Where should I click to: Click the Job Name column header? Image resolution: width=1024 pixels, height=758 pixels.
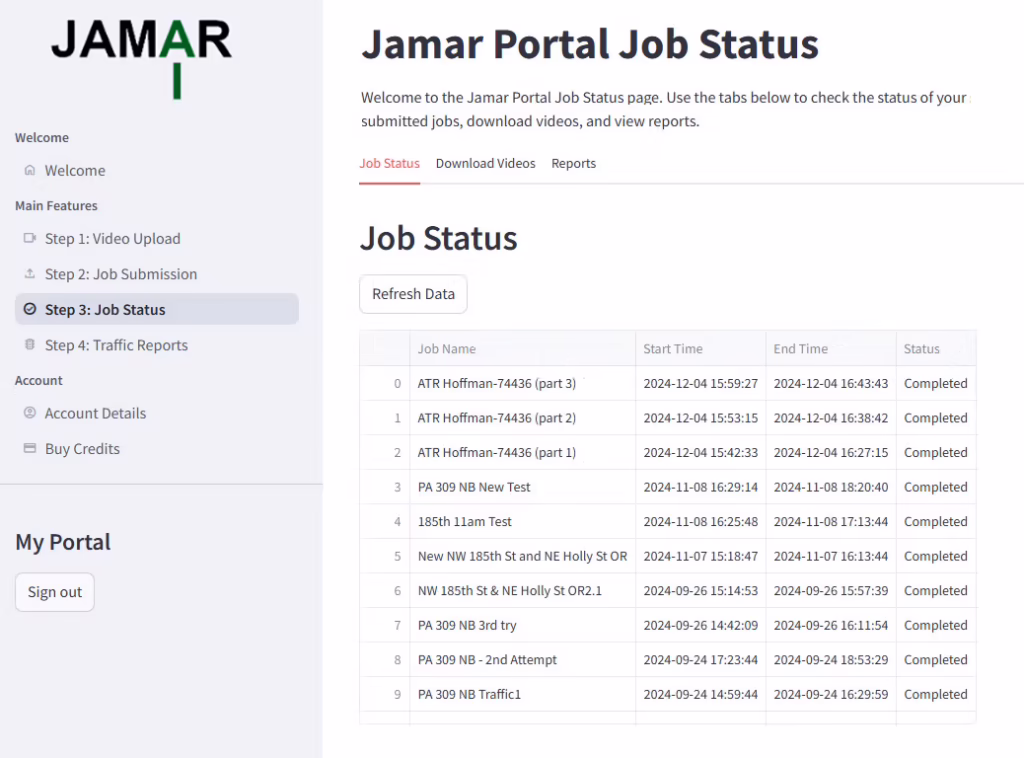522,349
